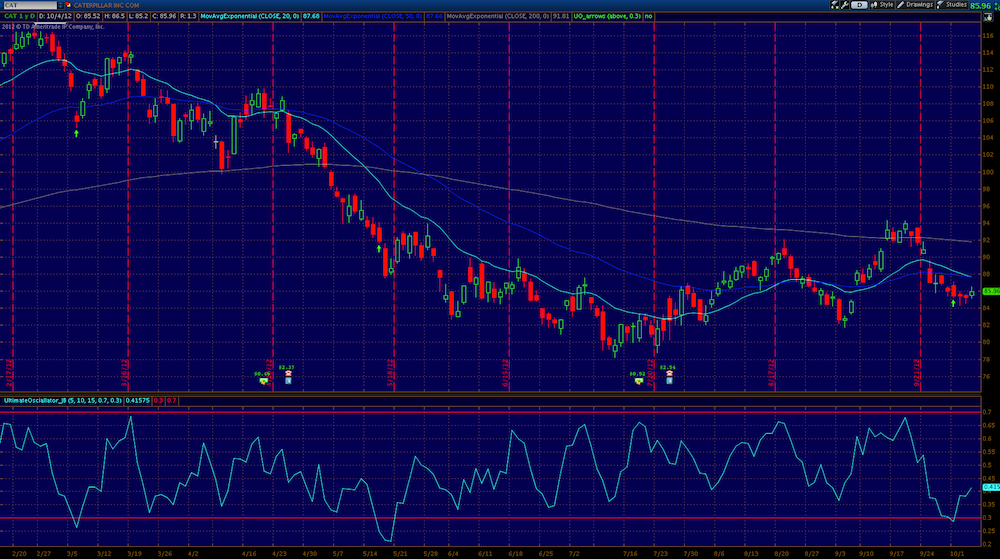The image size is (1000, 559).
Task: Click the cyan 0.415 oscillator axis bubble
Action: pyautogui.click(x=991, y=488)
